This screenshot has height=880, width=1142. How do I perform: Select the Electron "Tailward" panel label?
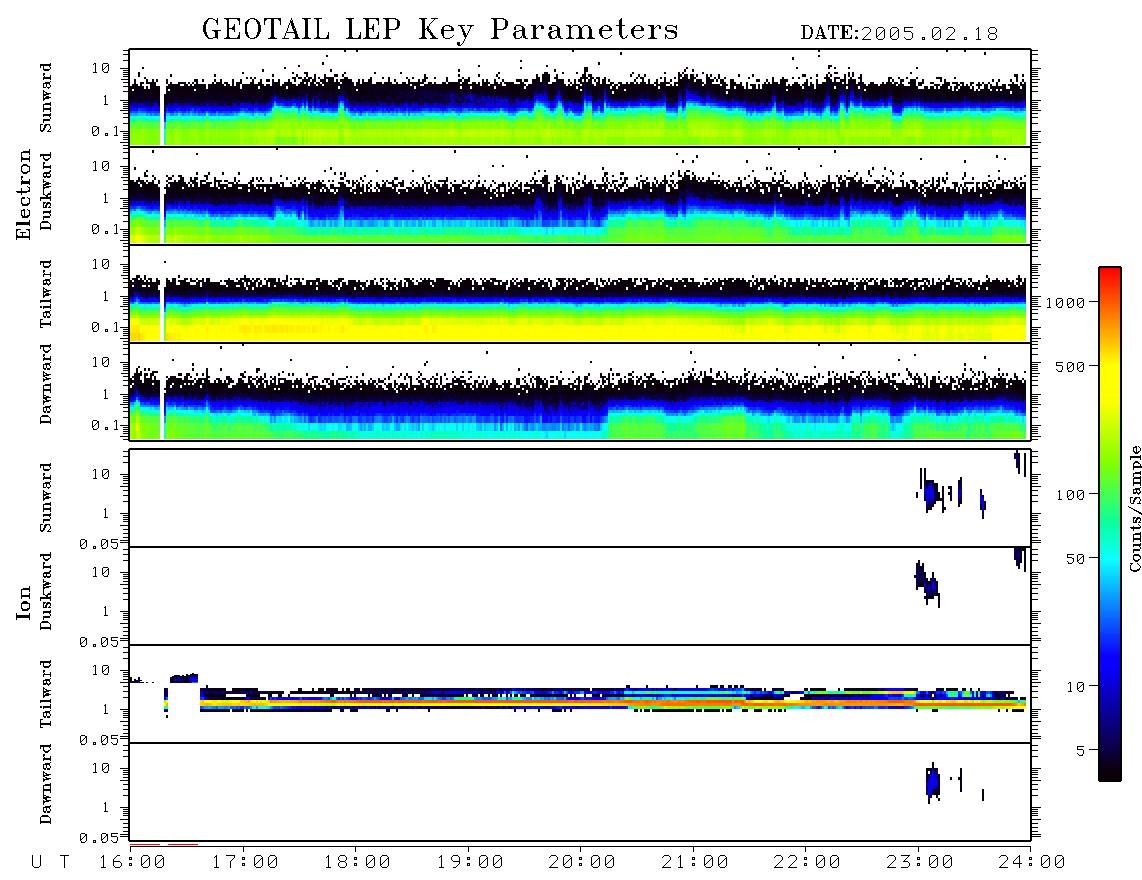(x=46, y=294)
